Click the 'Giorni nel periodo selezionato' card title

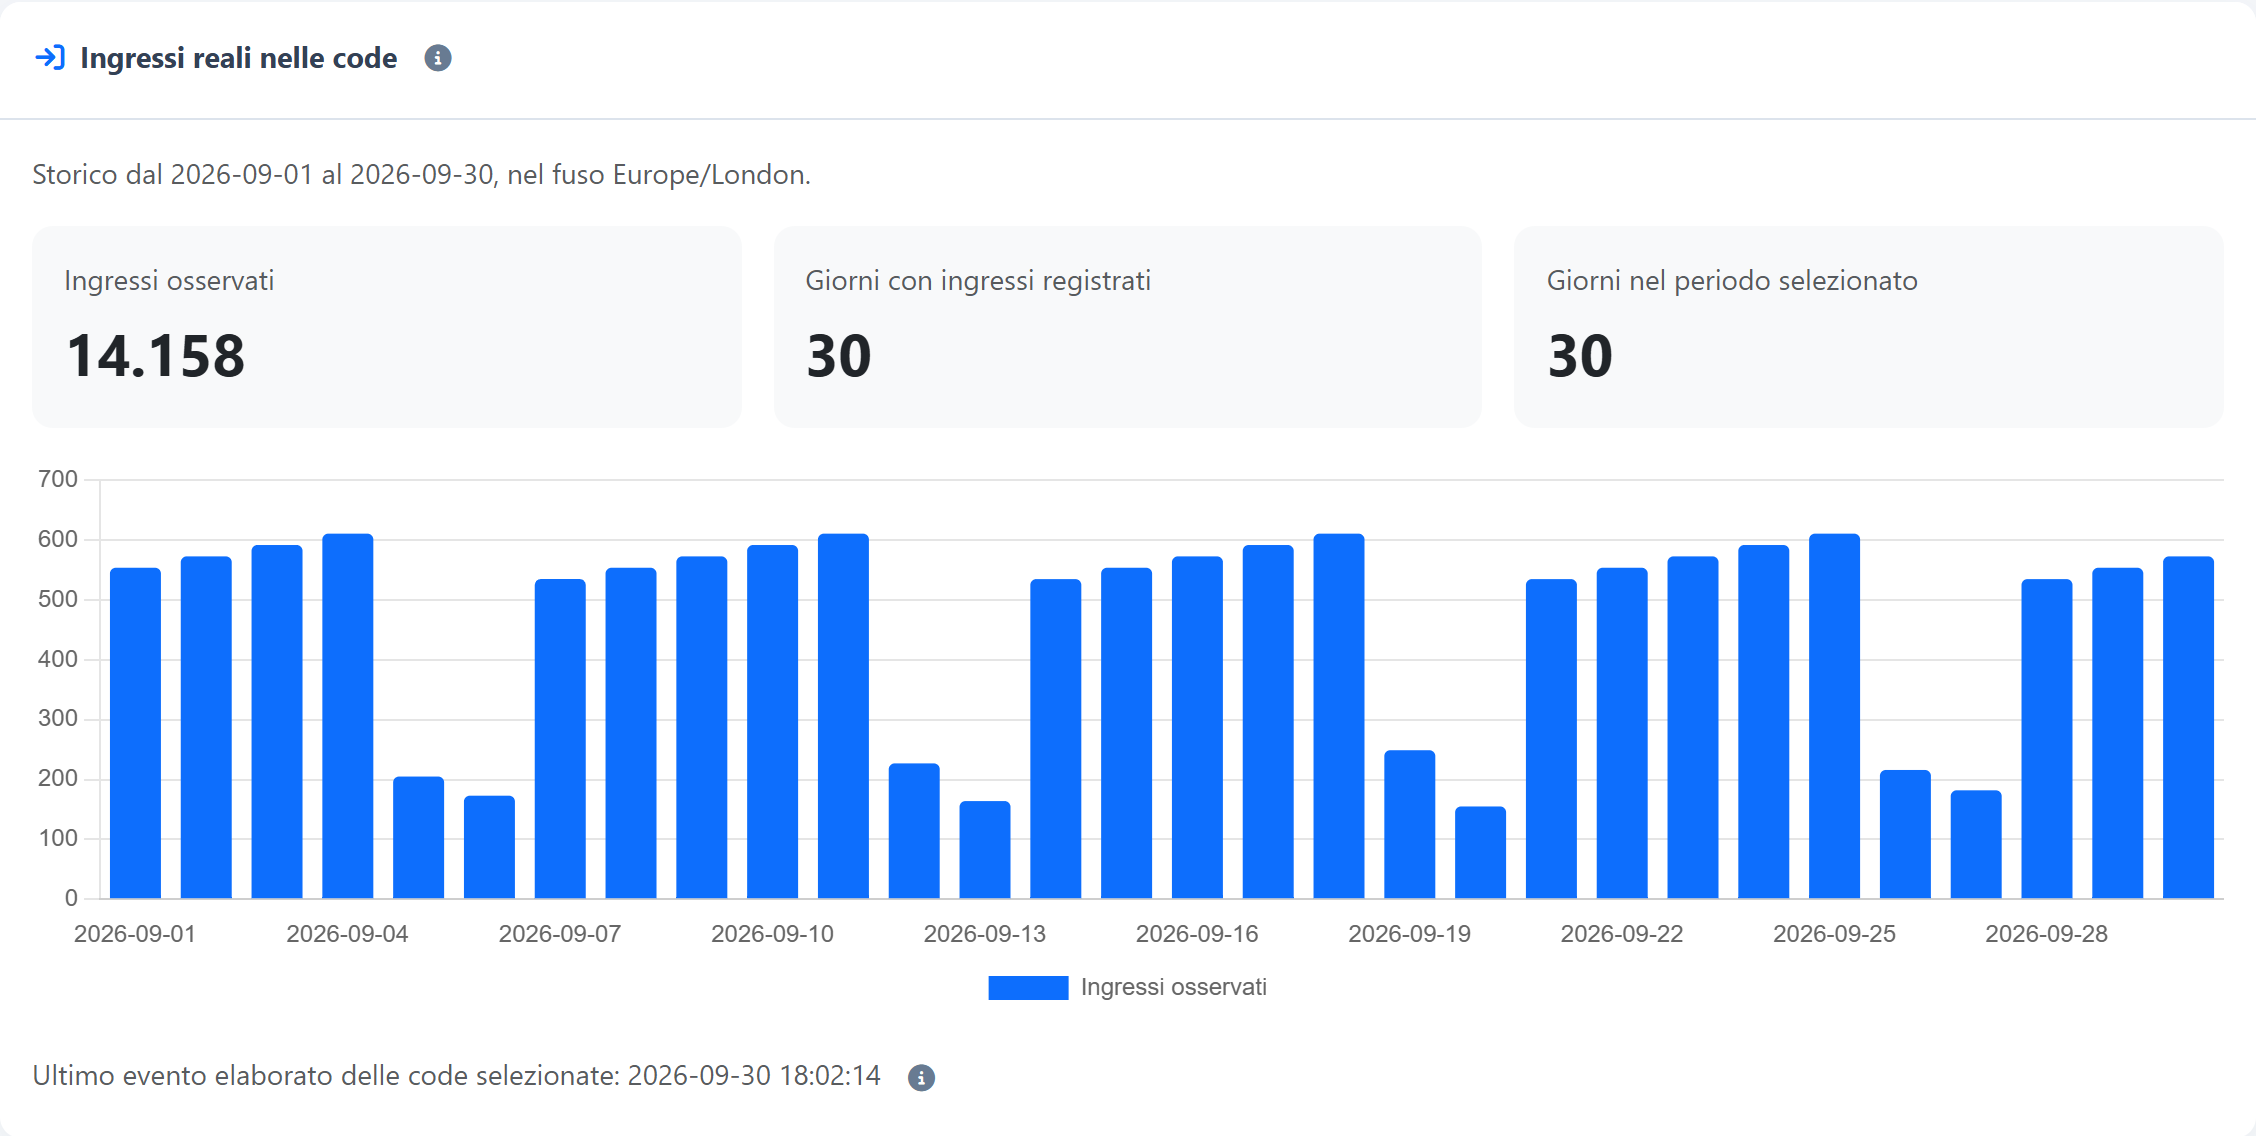pos(1732,281)
